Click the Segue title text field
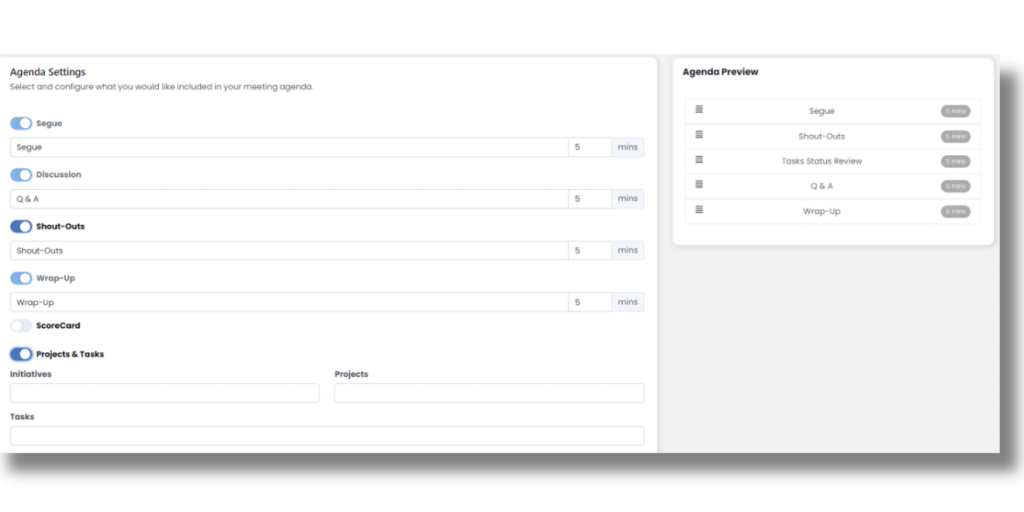This screenshot has height=512, width=1024. 289,148
